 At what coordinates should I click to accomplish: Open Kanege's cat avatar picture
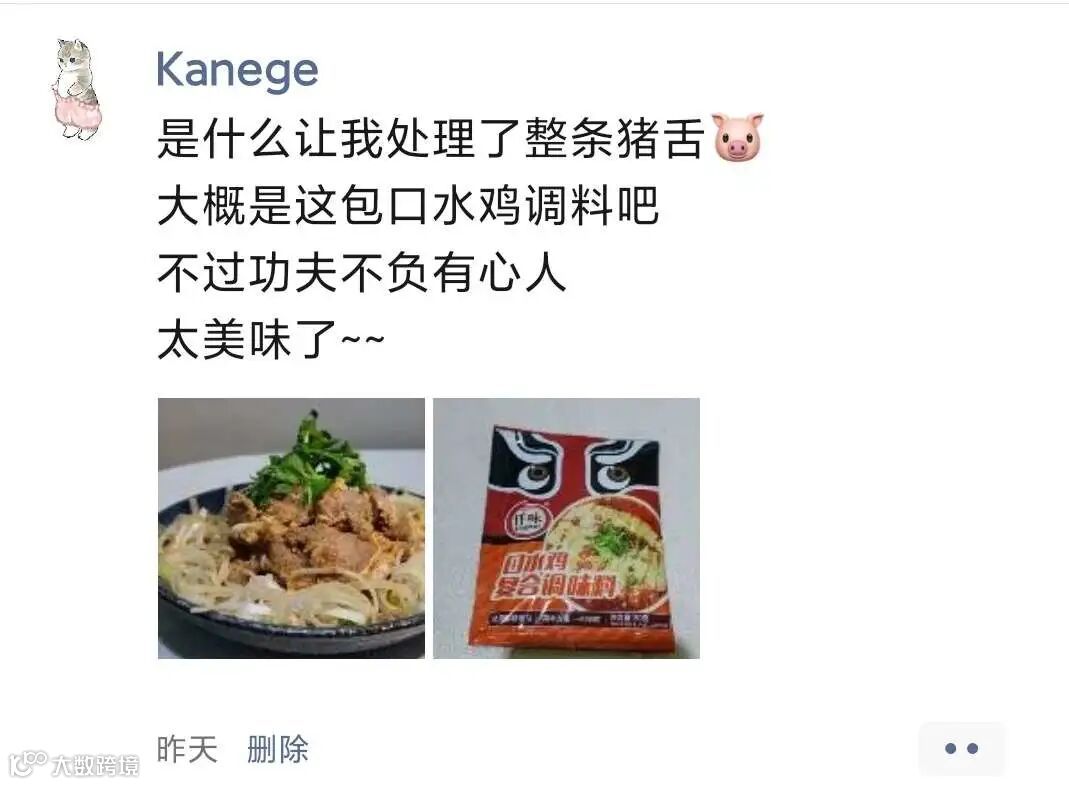pos(76,89)
